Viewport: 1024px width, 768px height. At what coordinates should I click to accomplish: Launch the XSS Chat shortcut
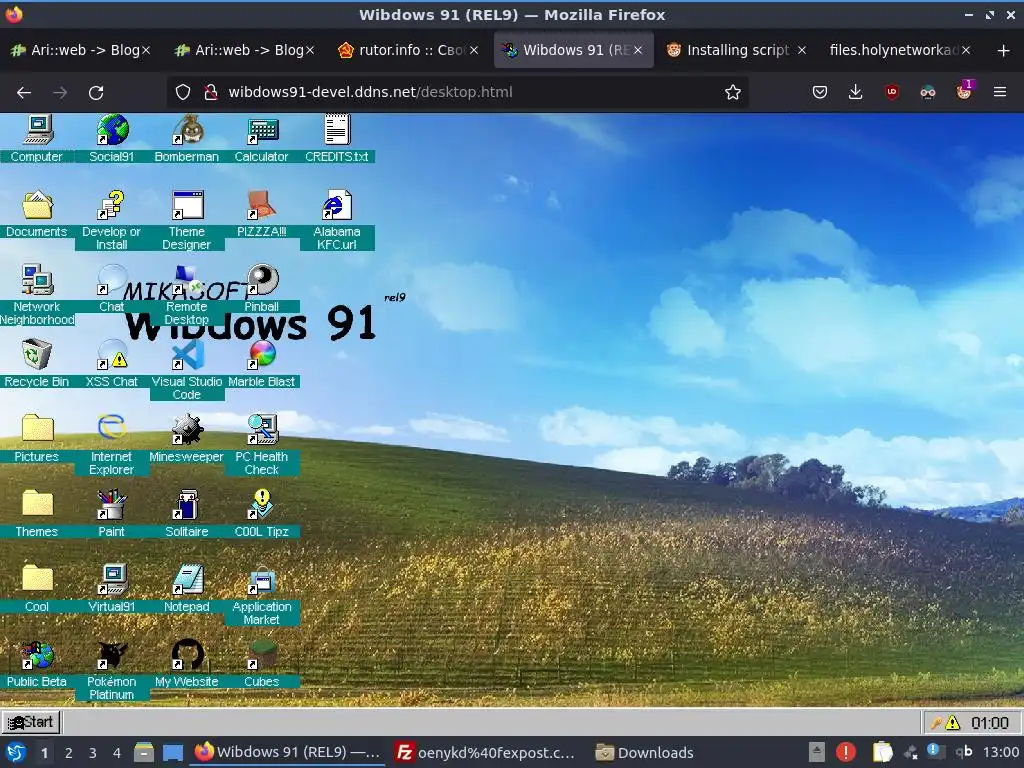click(x=112, y=355)
